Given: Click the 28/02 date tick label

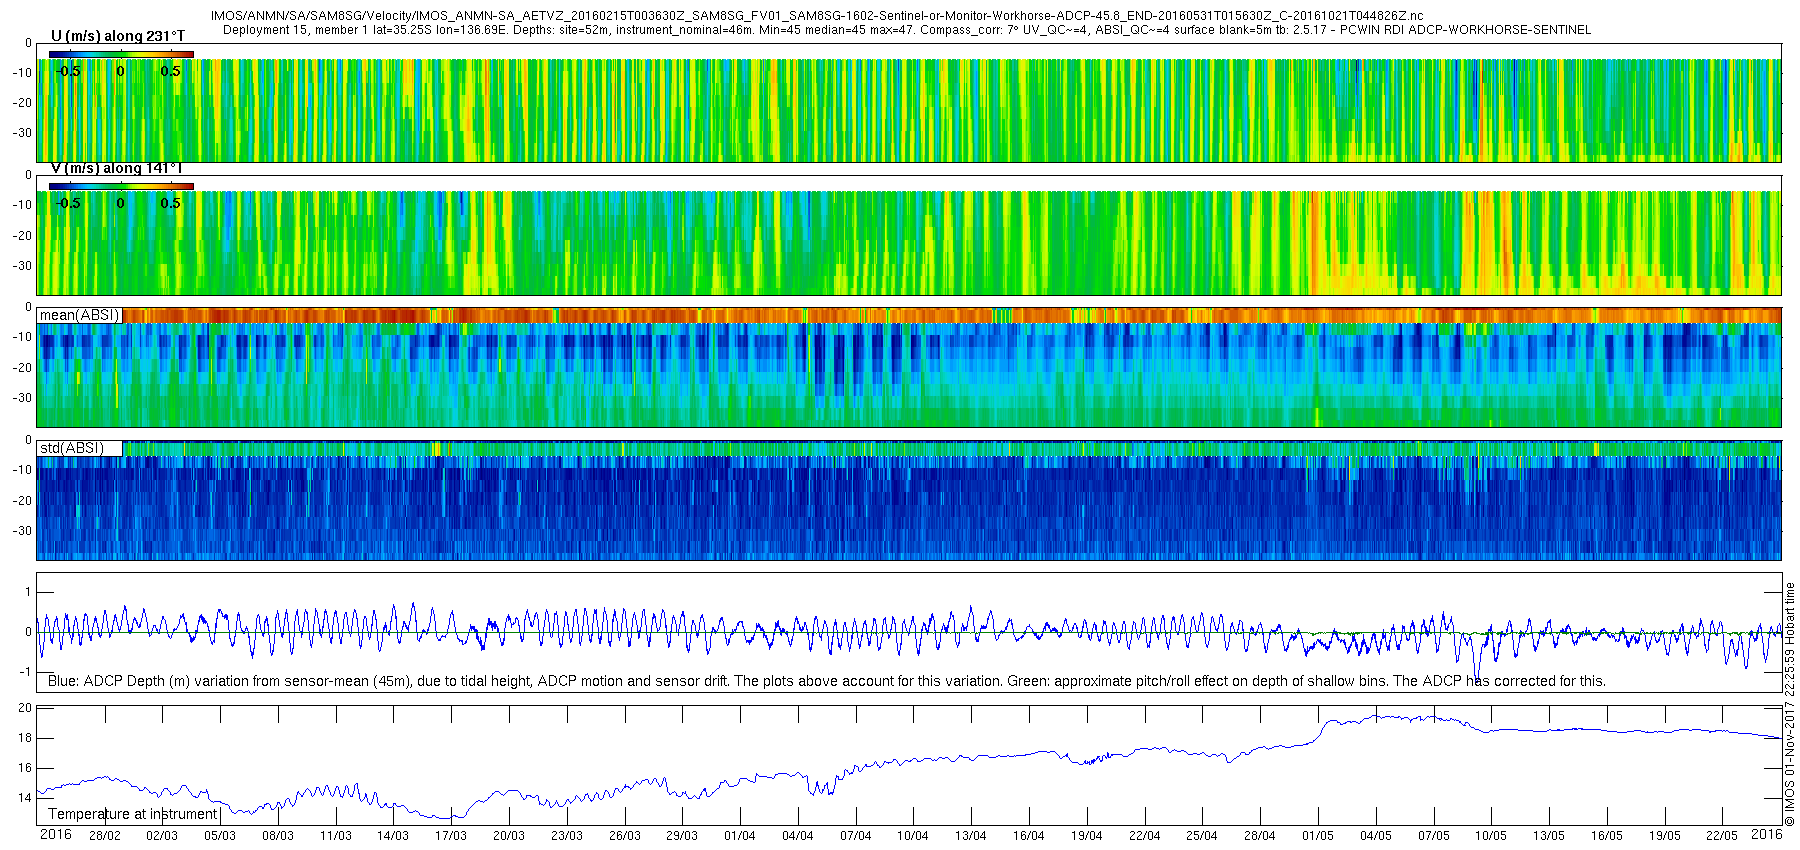Looking at the screenshot, I should coord(105,836).
